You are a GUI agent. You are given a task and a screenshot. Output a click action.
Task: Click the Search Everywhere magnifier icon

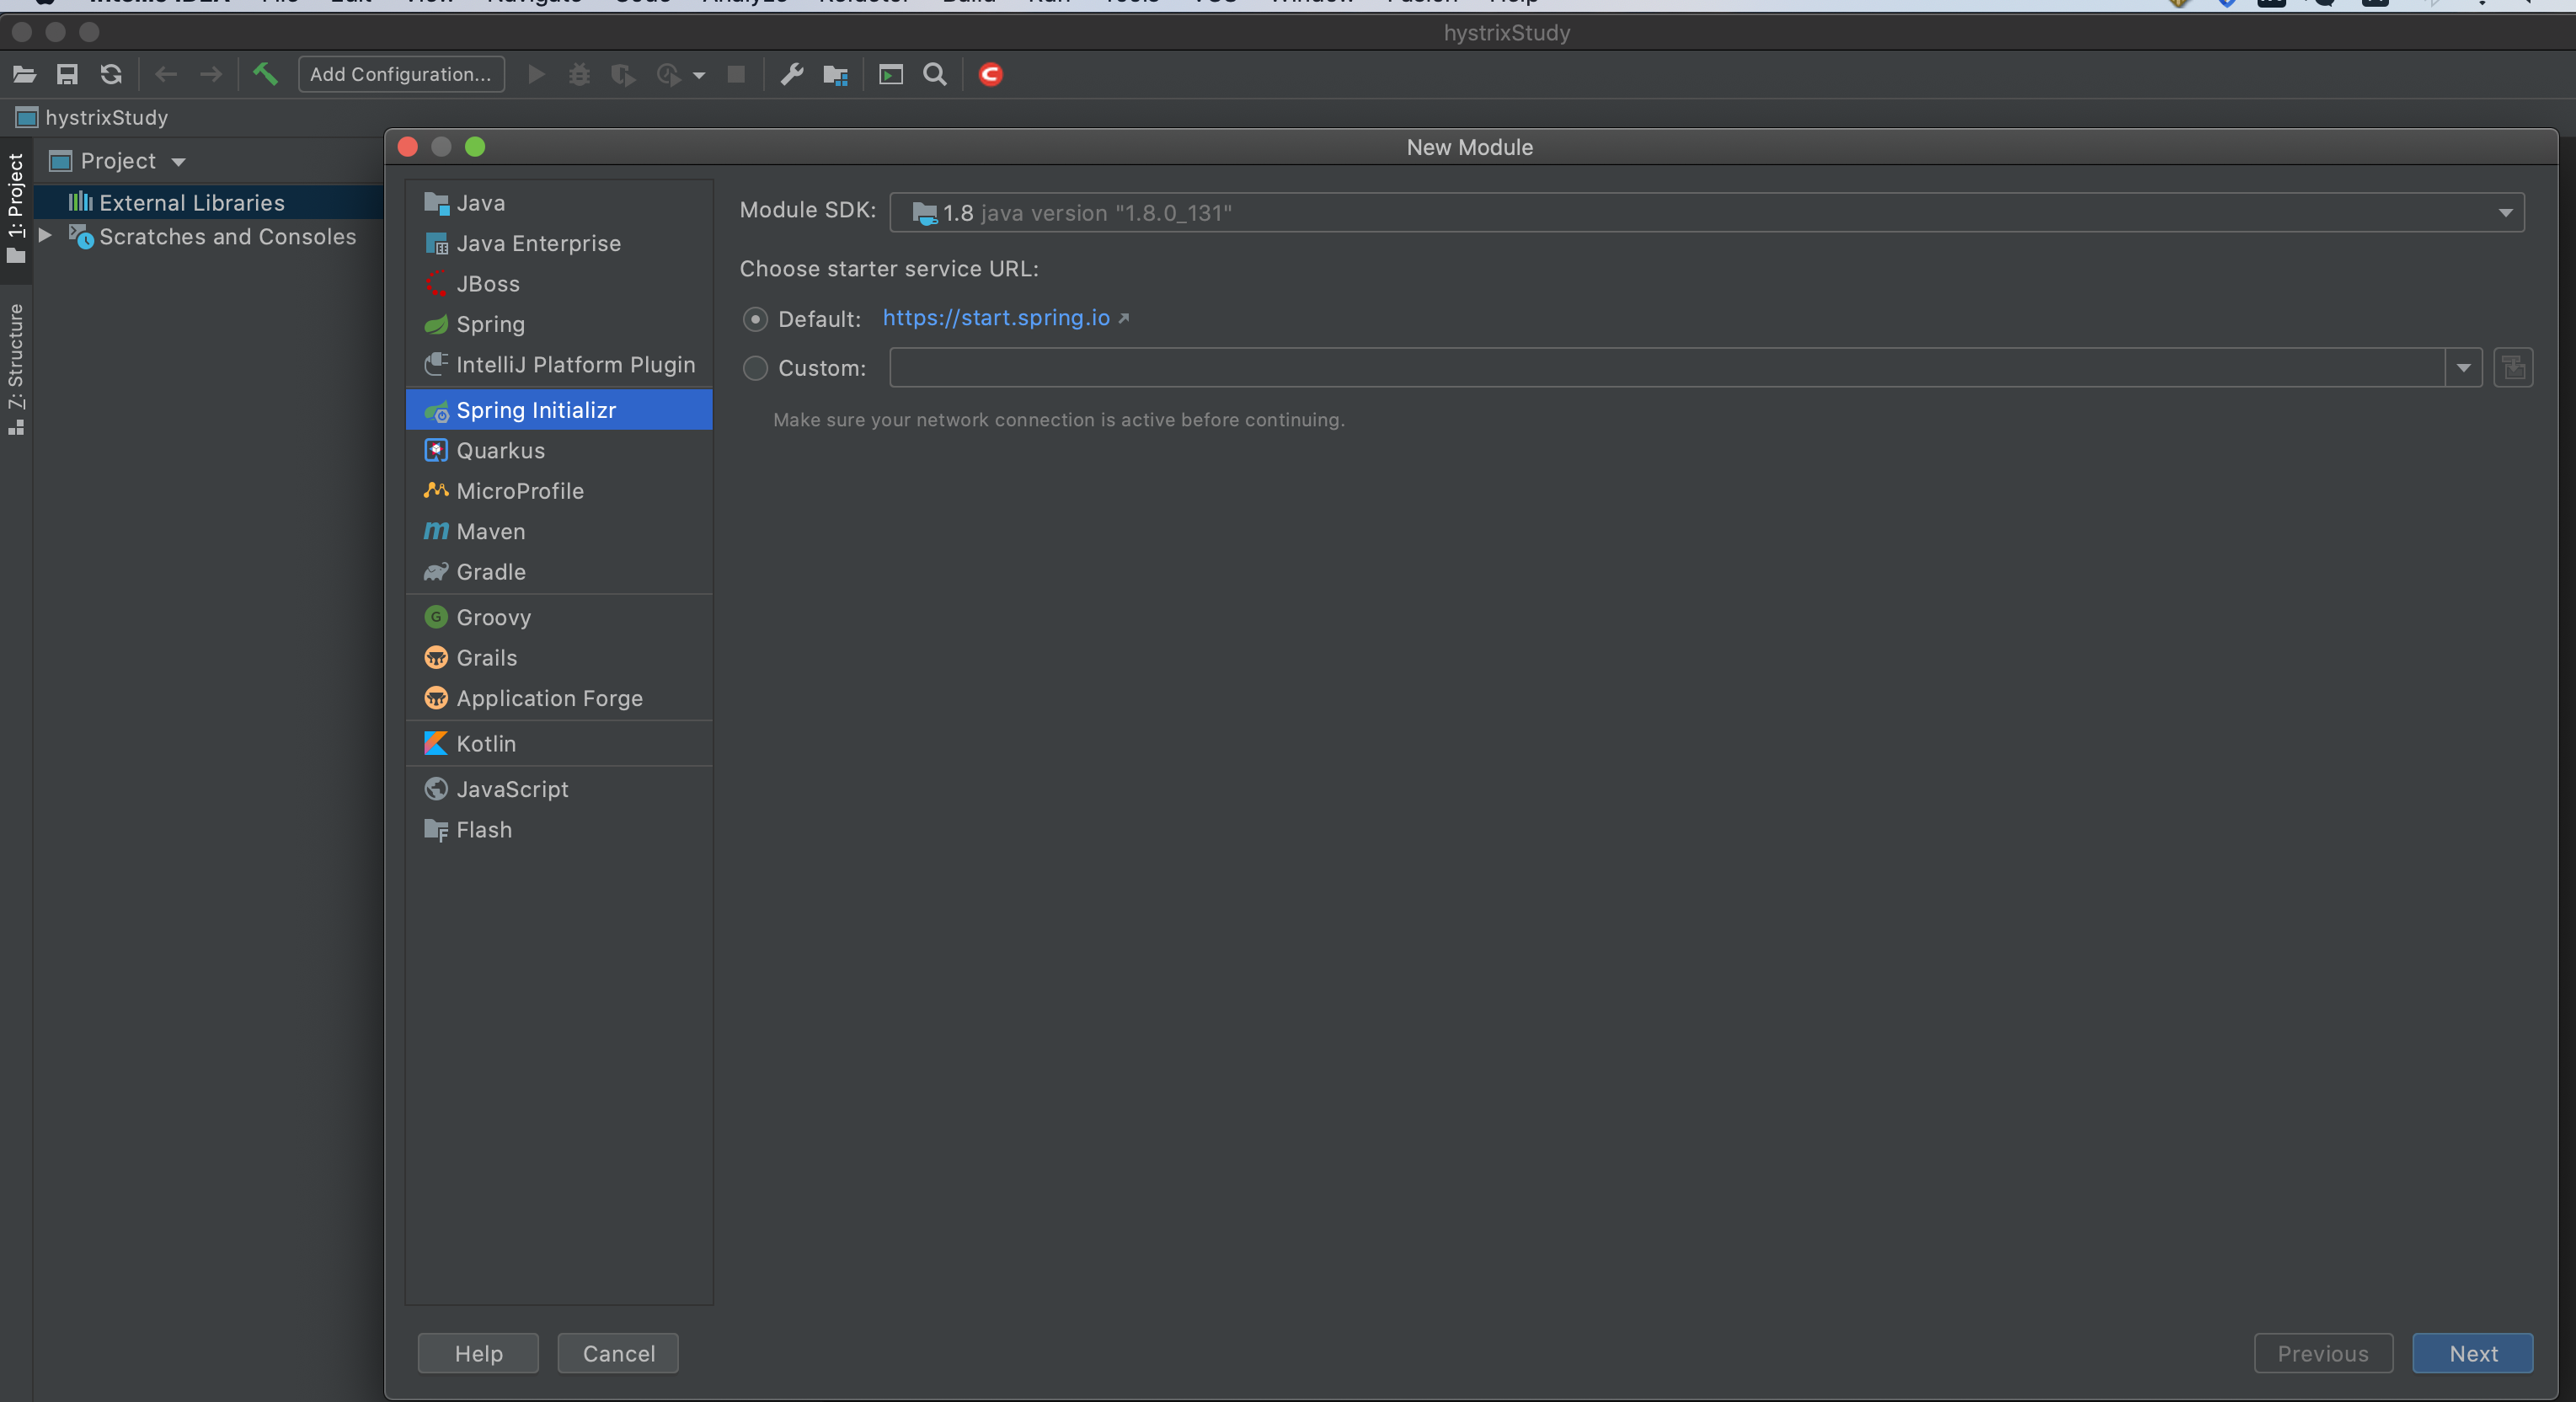935,74
